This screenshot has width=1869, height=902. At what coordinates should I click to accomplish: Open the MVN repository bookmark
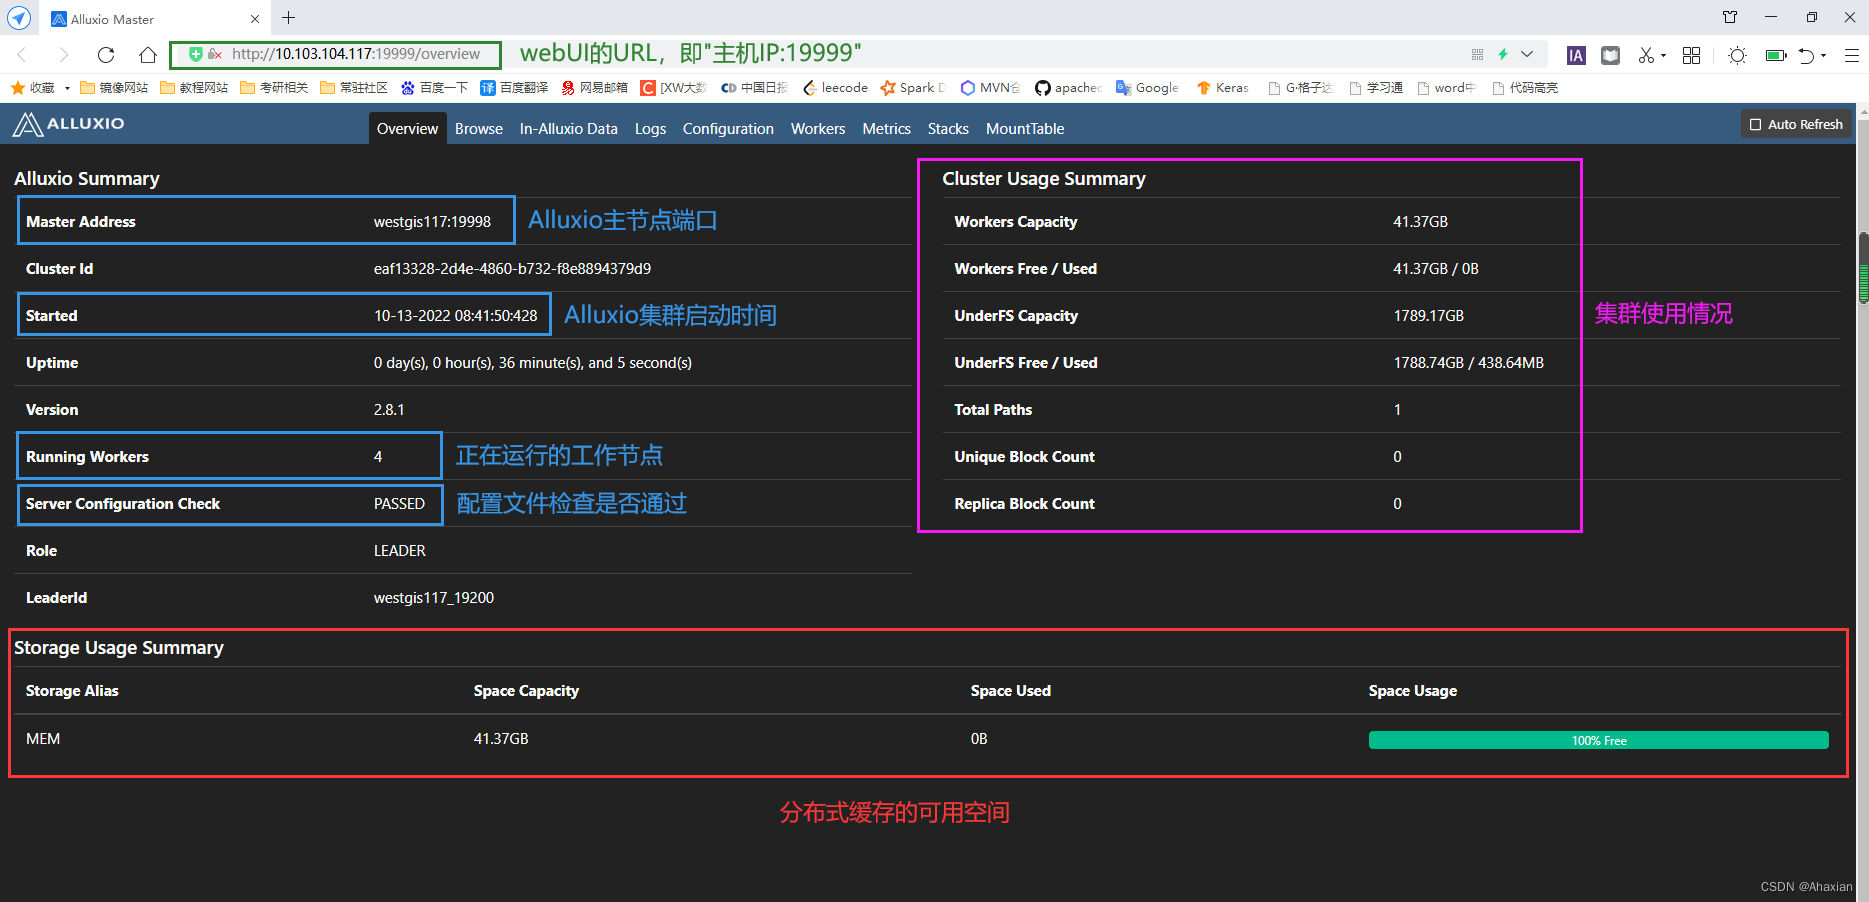point(990,88)
